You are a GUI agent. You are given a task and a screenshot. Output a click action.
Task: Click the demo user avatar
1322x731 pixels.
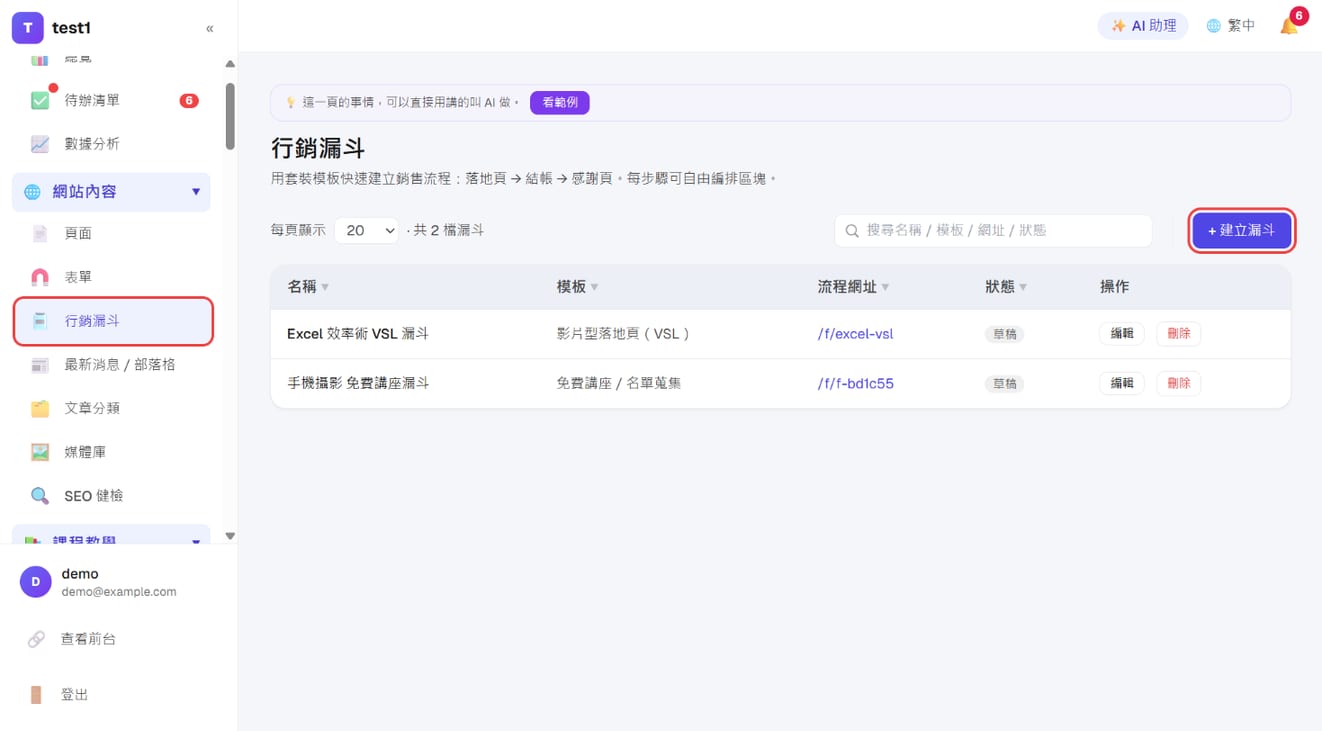(35, 582)
